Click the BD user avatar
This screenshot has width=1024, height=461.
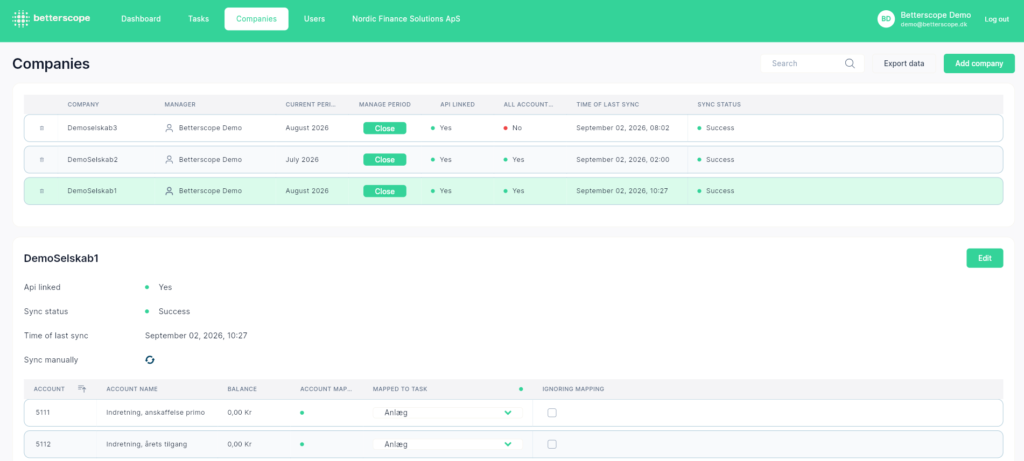pos(886,19)
